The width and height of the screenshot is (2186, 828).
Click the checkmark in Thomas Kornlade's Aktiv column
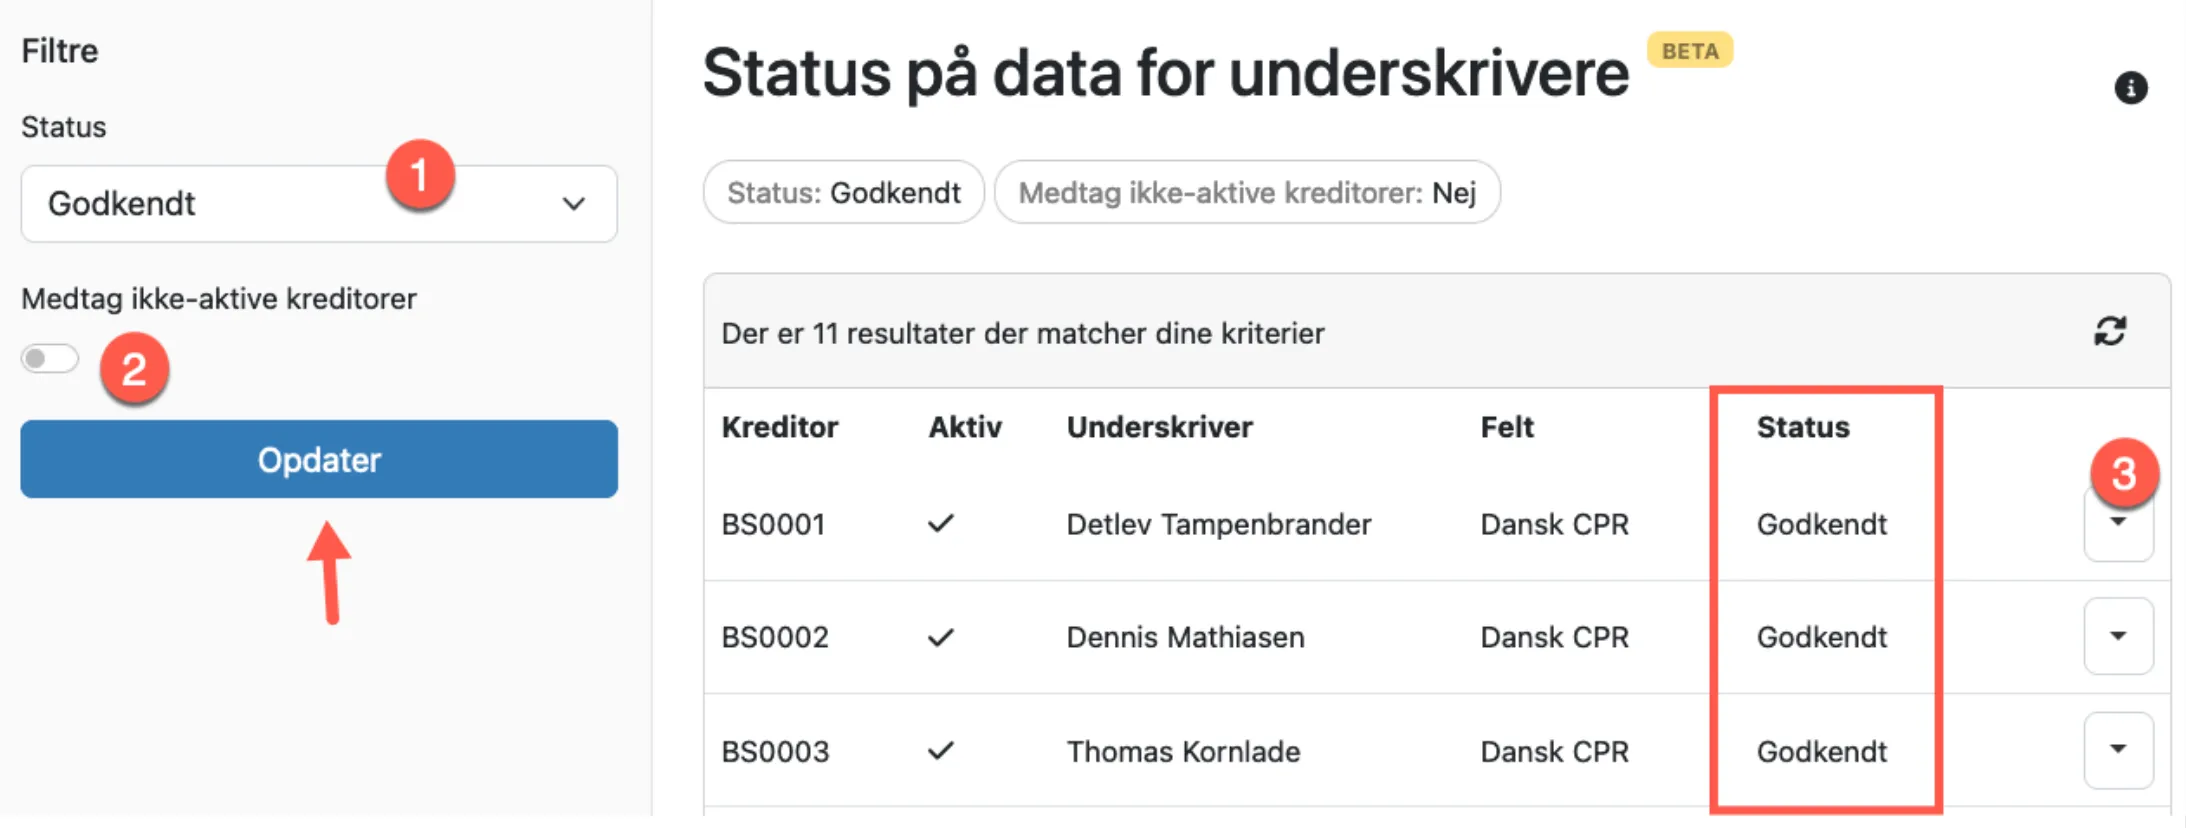[x=941, y=751]
